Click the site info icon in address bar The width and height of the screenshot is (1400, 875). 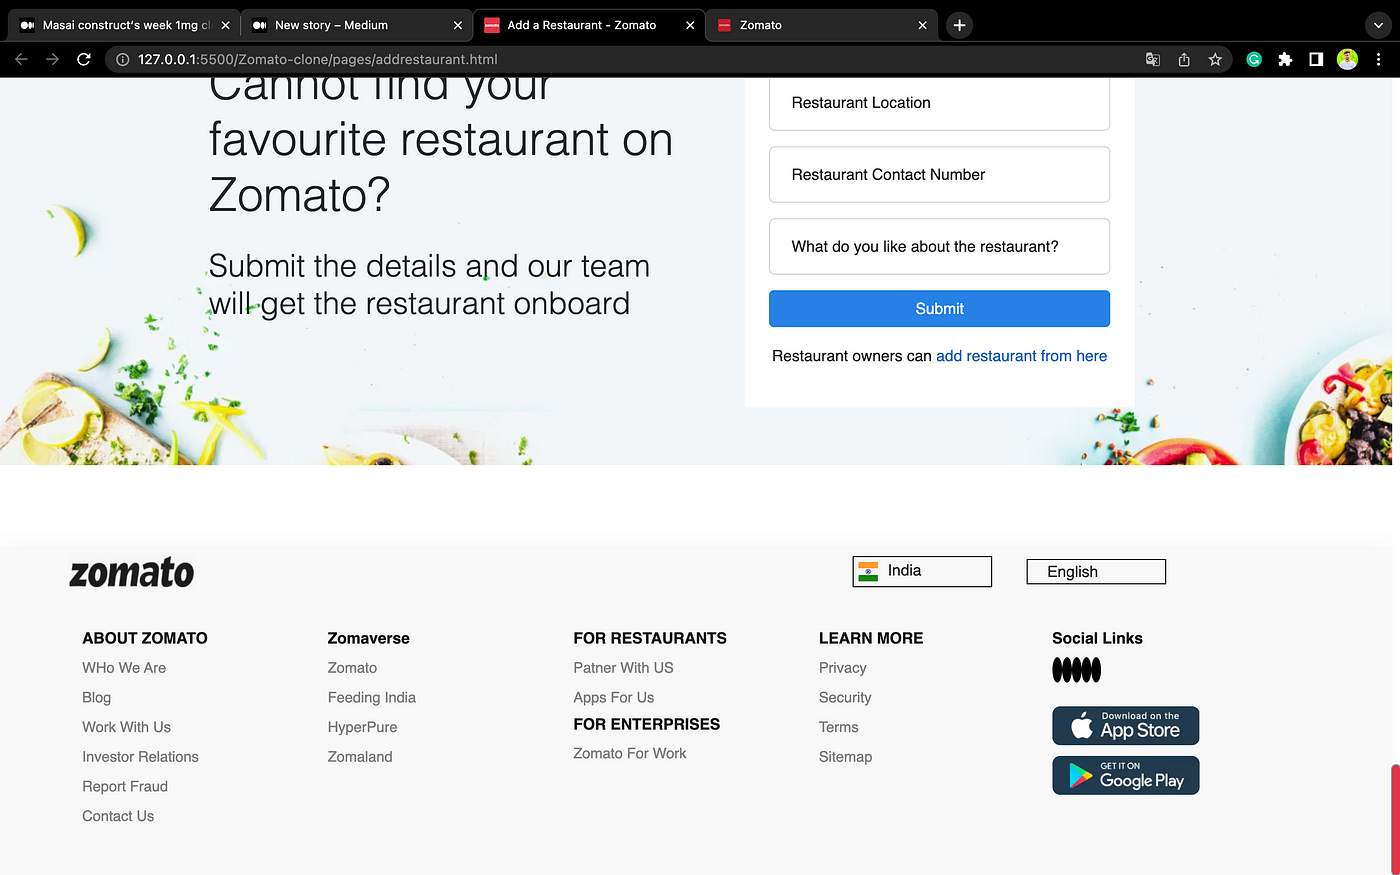click(122, 60)
